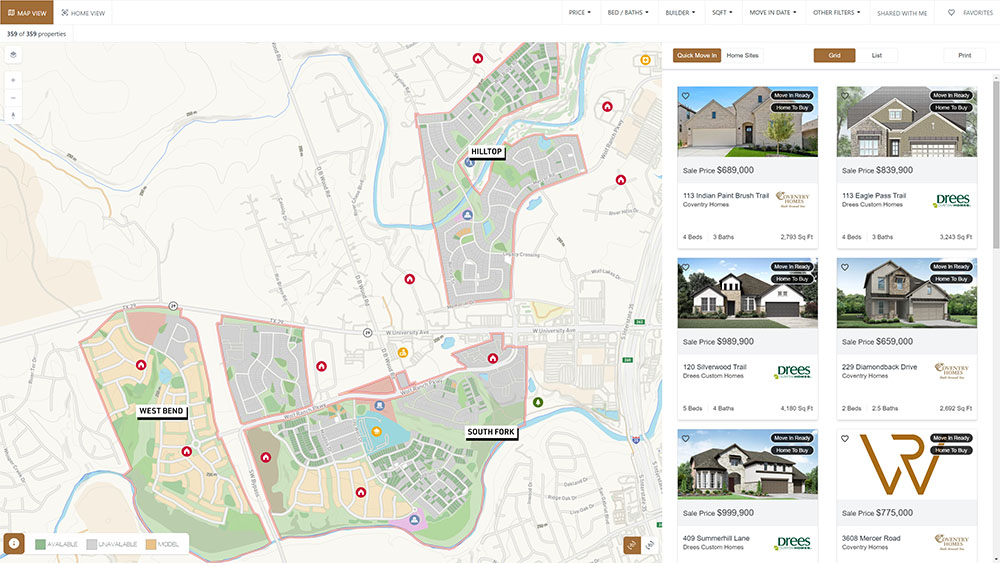Image resolution: width=1000 pixels, height=563 pixels.
Task: Open the Favorites list
Action: point(978,13)
